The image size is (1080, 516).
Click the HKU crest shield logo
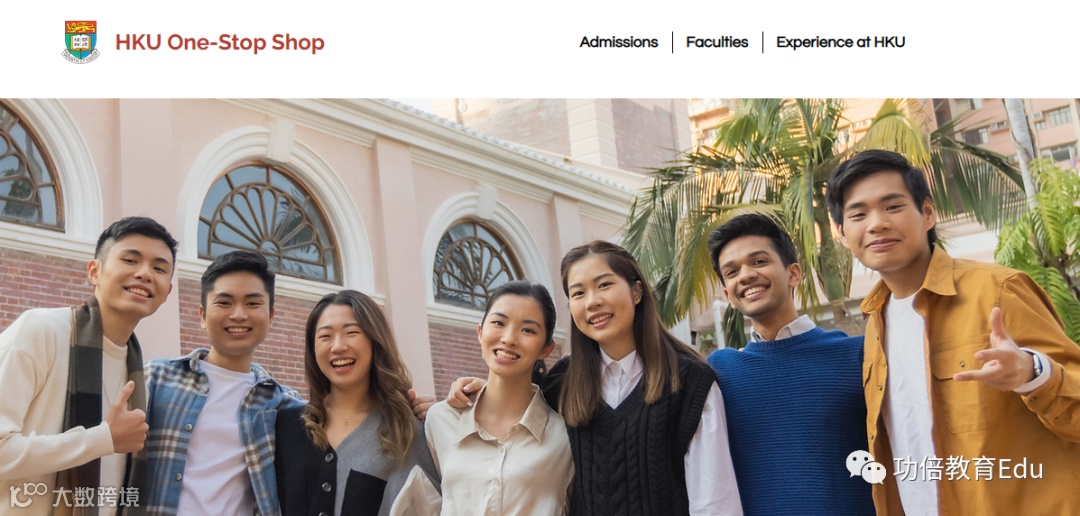(x=81, y=42)
